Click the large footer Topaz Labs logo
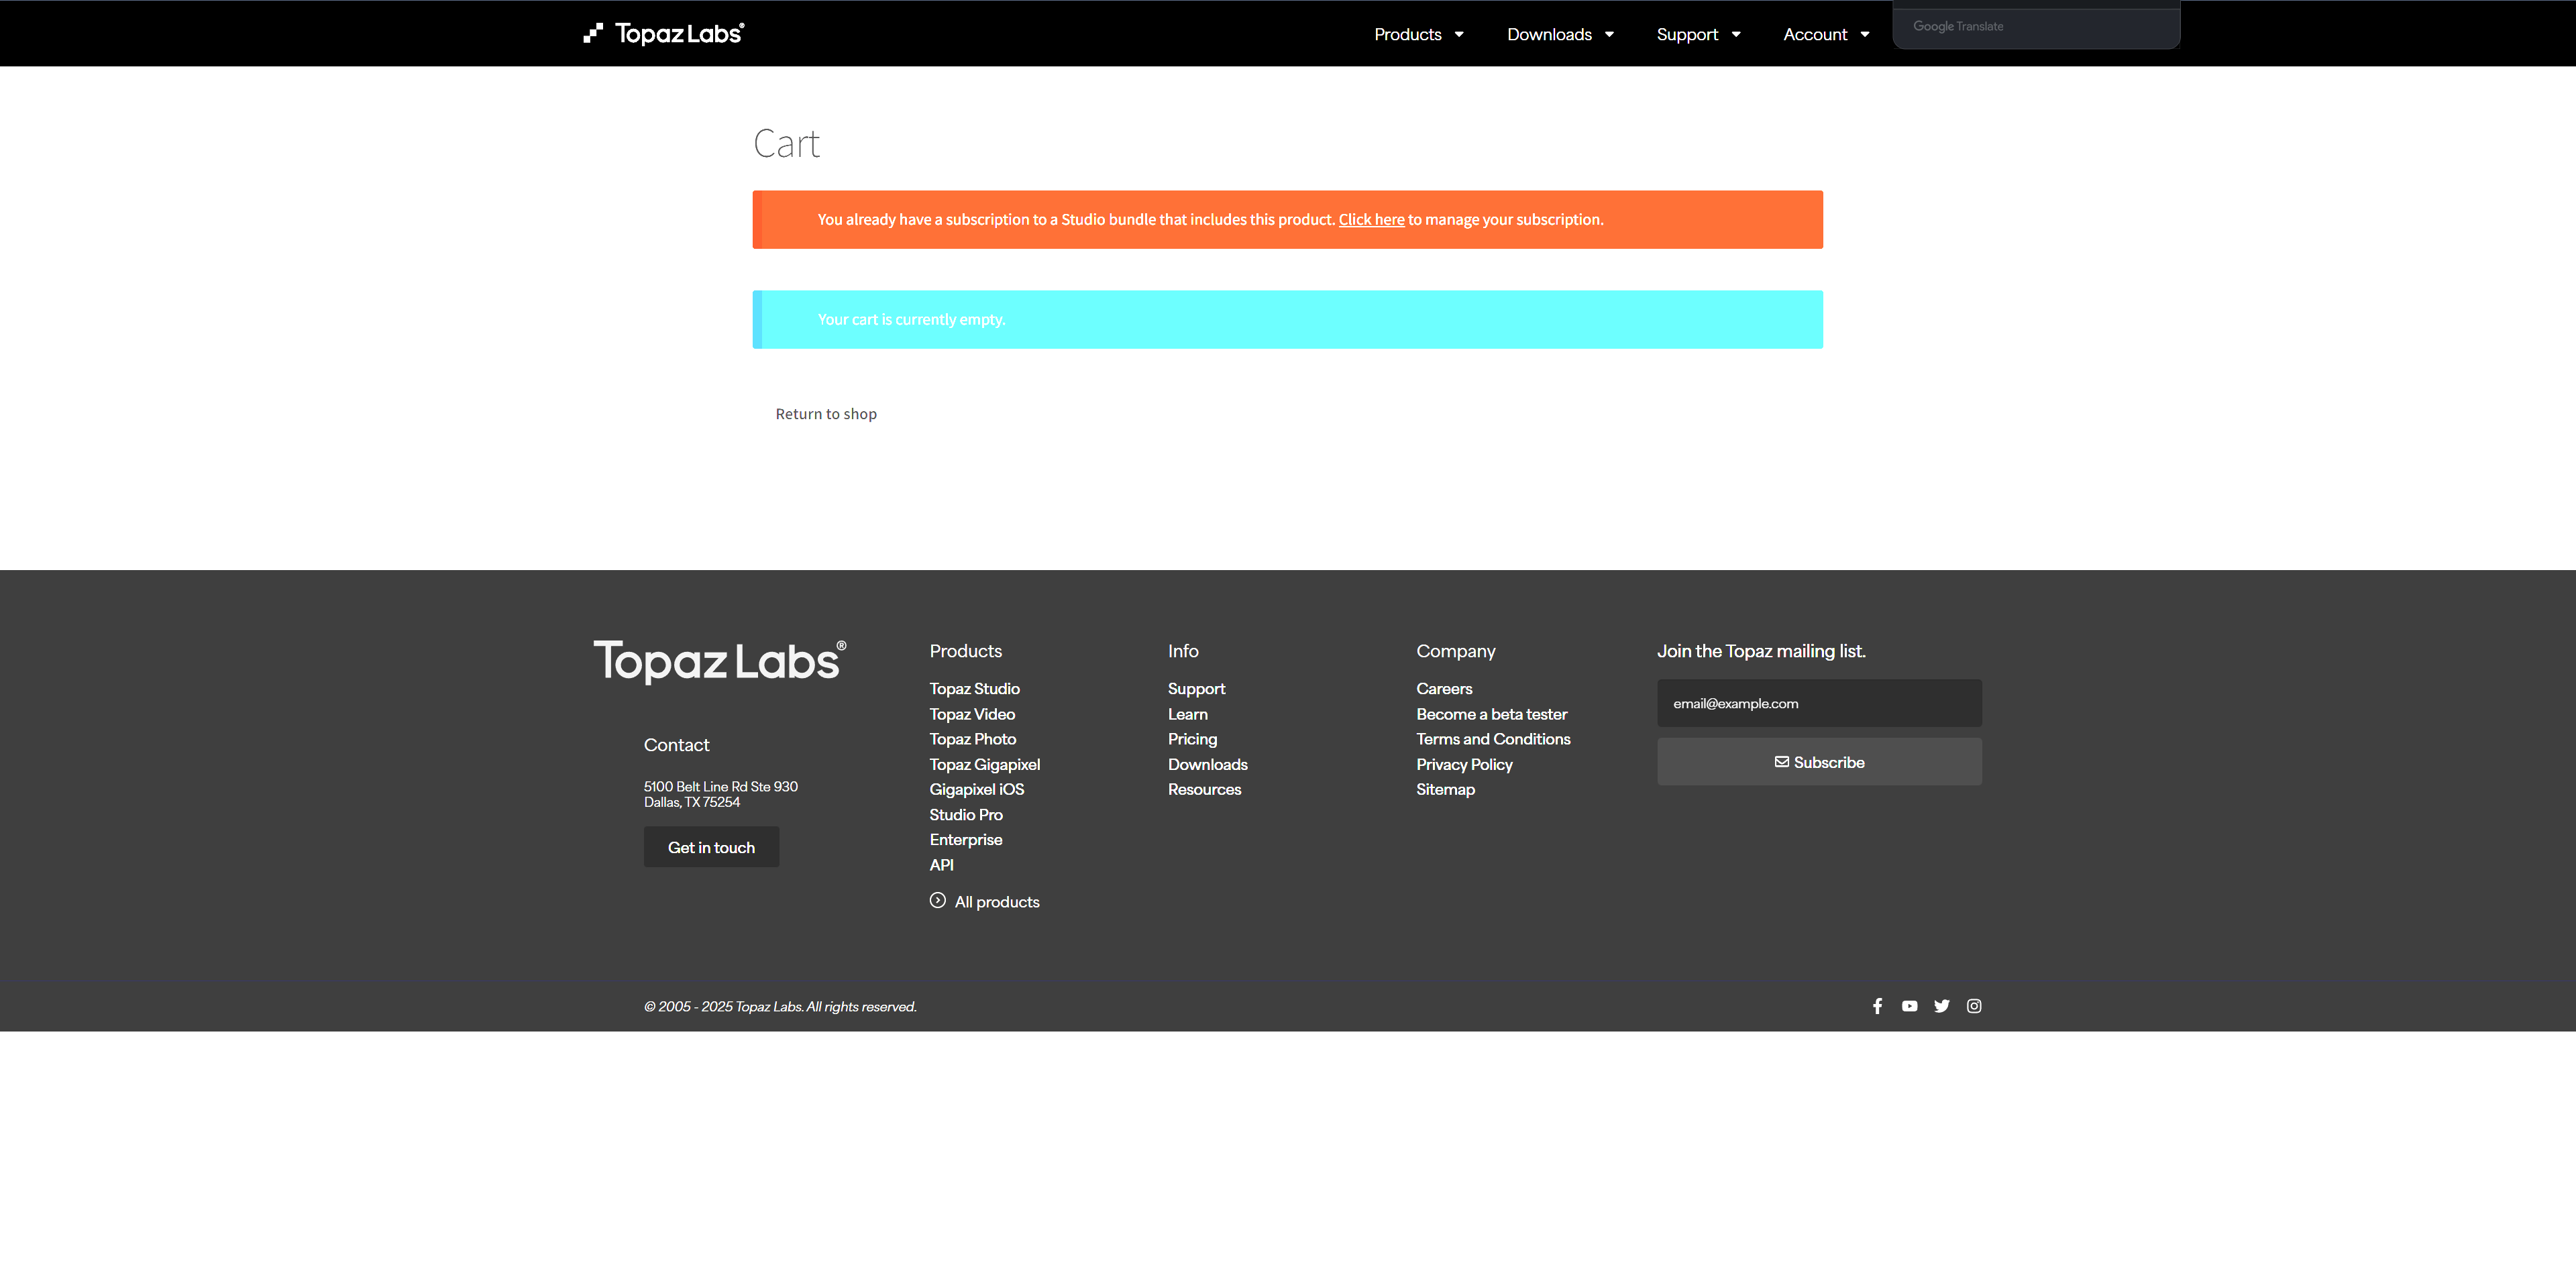Image resolution: width=2576 pixels, height=1279 pixels. tap(719, 661)
